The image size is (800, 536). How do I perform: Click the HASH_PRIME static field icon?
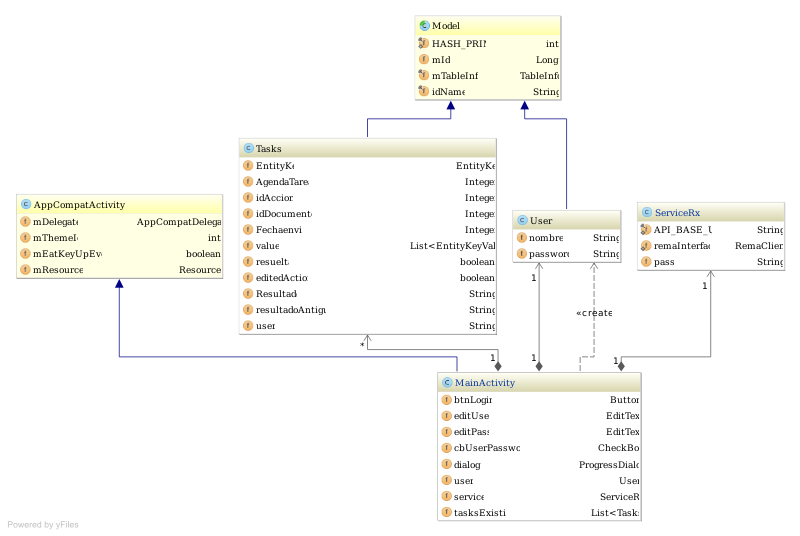coord(423,44)
